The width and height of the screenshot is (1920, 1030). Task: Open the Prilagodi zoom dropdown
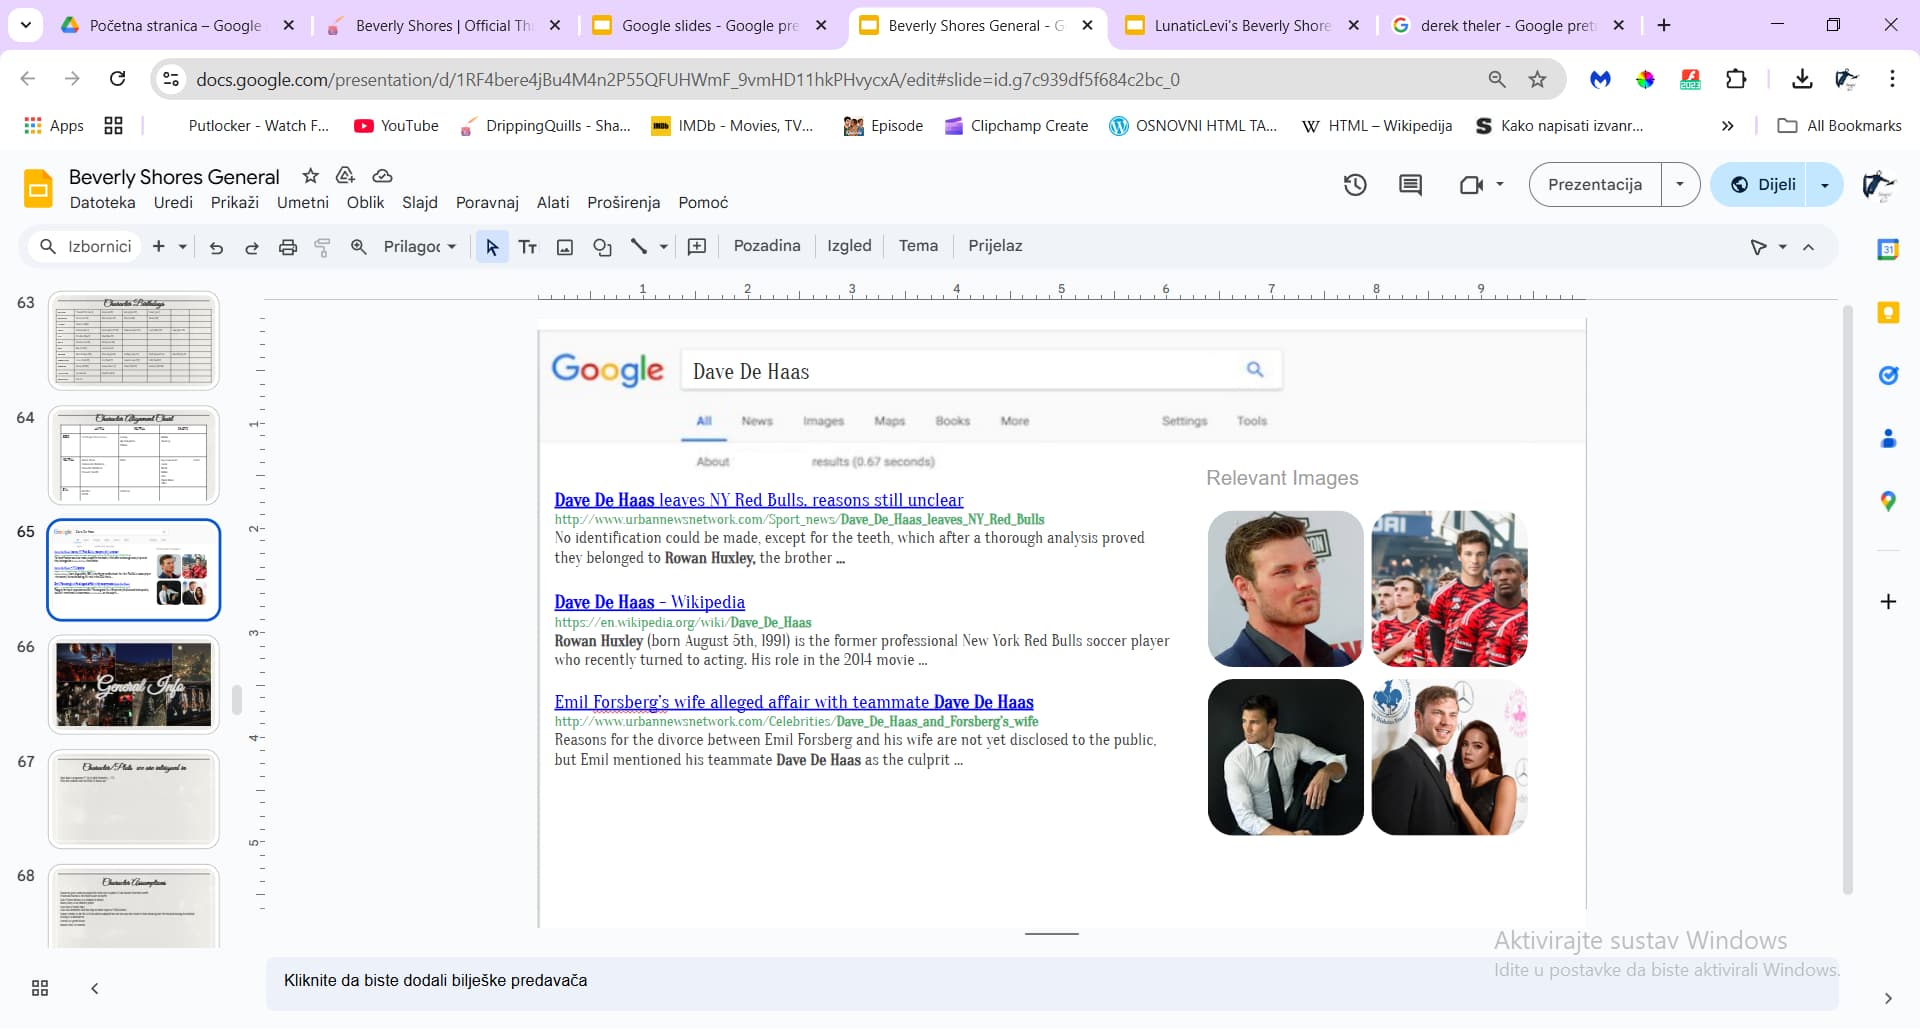(x=419, y=246)
